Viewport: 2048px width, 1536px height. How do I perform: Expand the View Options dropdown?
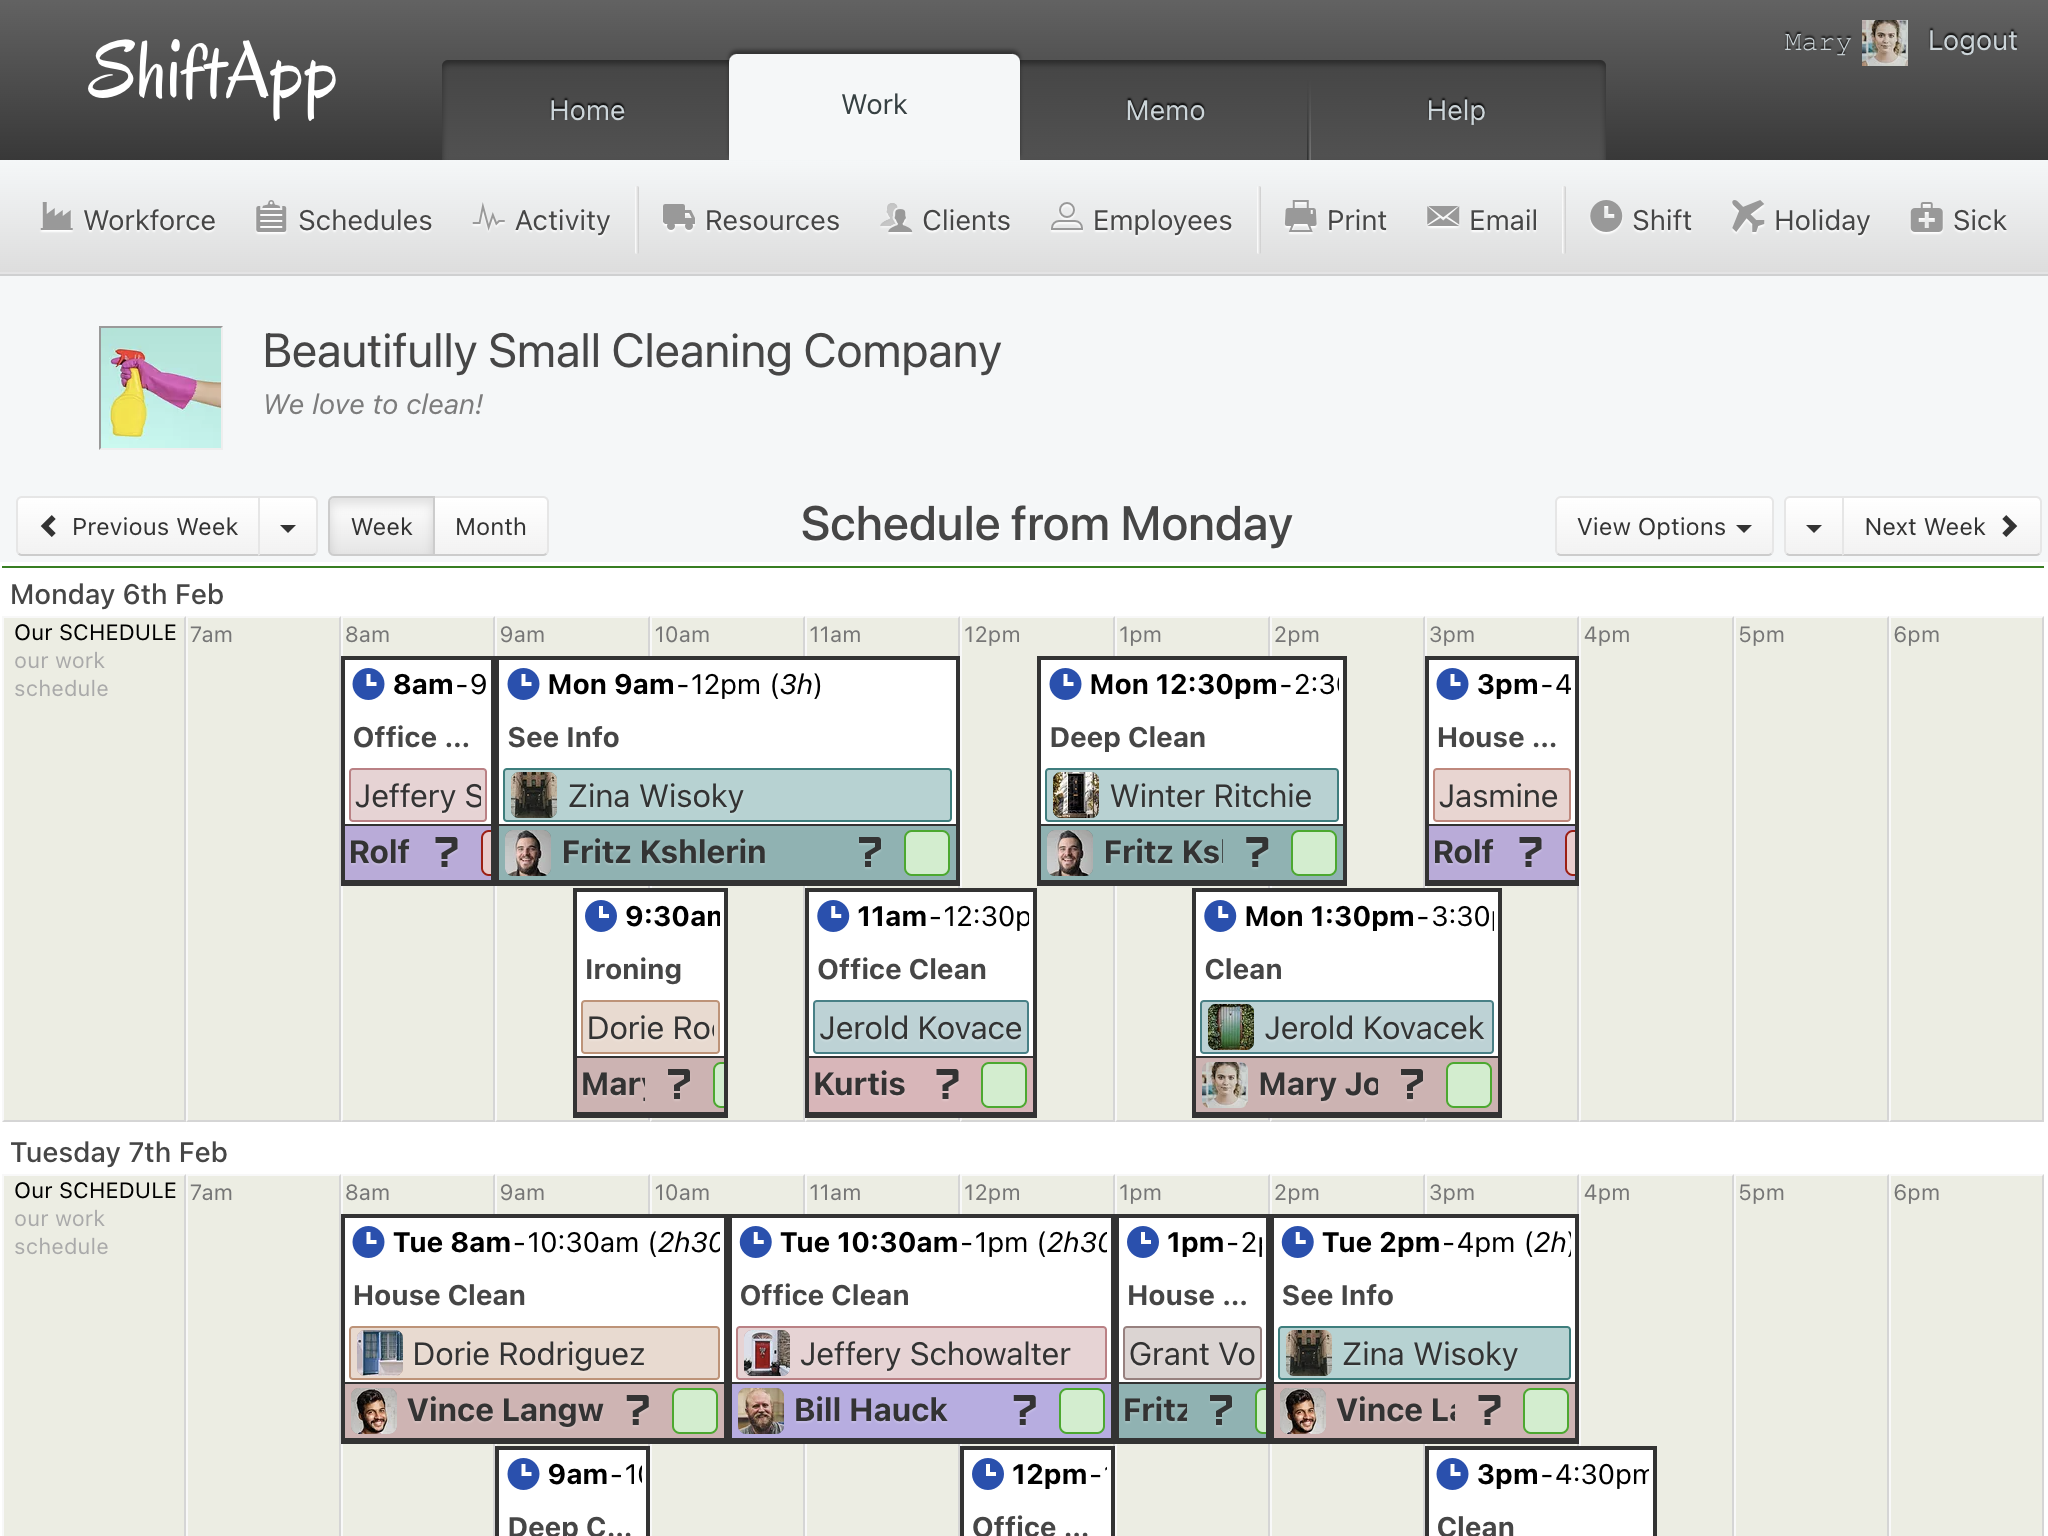click(1663, 527)
